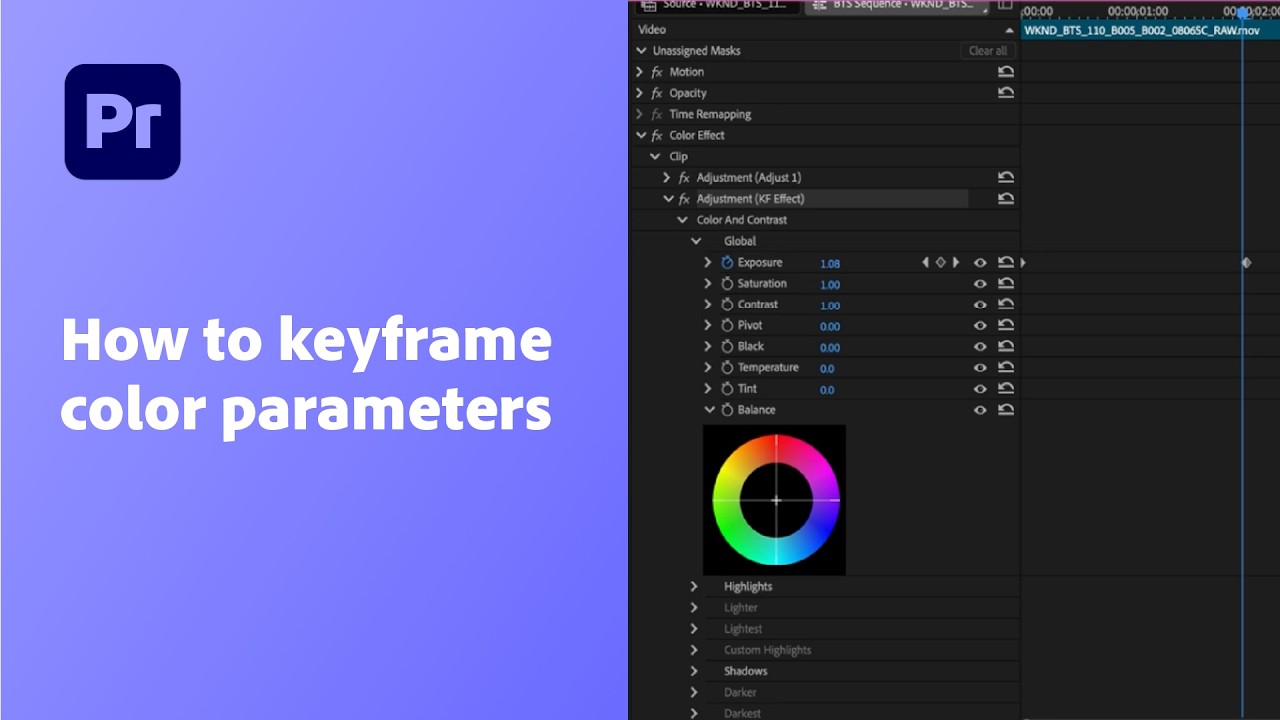Screen dimensions: 1280x720
Task: Expand Adjustment (Adjust 1)
Action: (667, 178)
